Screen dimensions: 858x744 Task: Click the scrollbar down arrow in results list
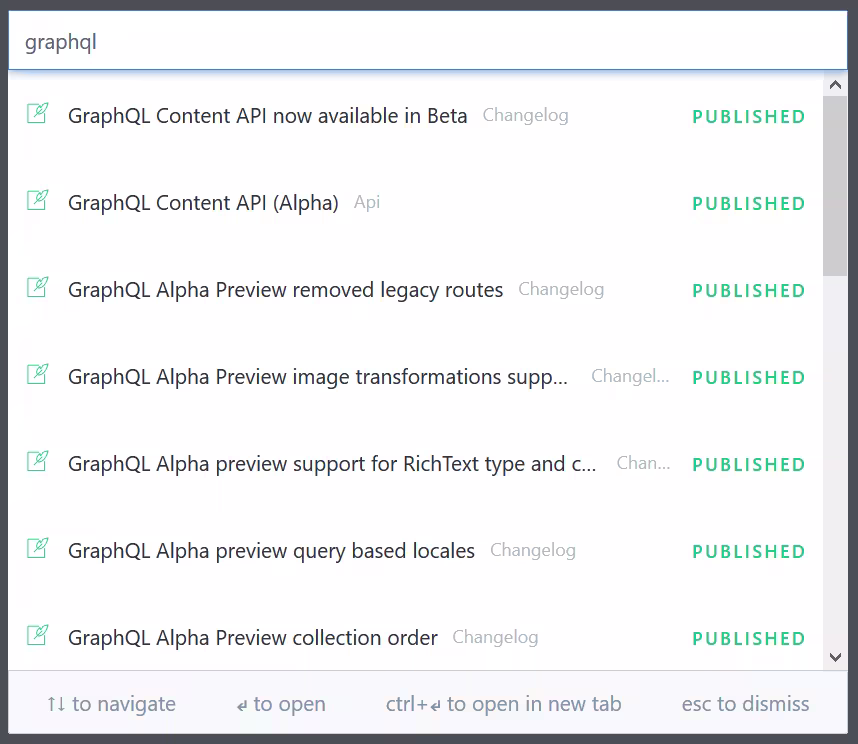click(x=835, y=657)
